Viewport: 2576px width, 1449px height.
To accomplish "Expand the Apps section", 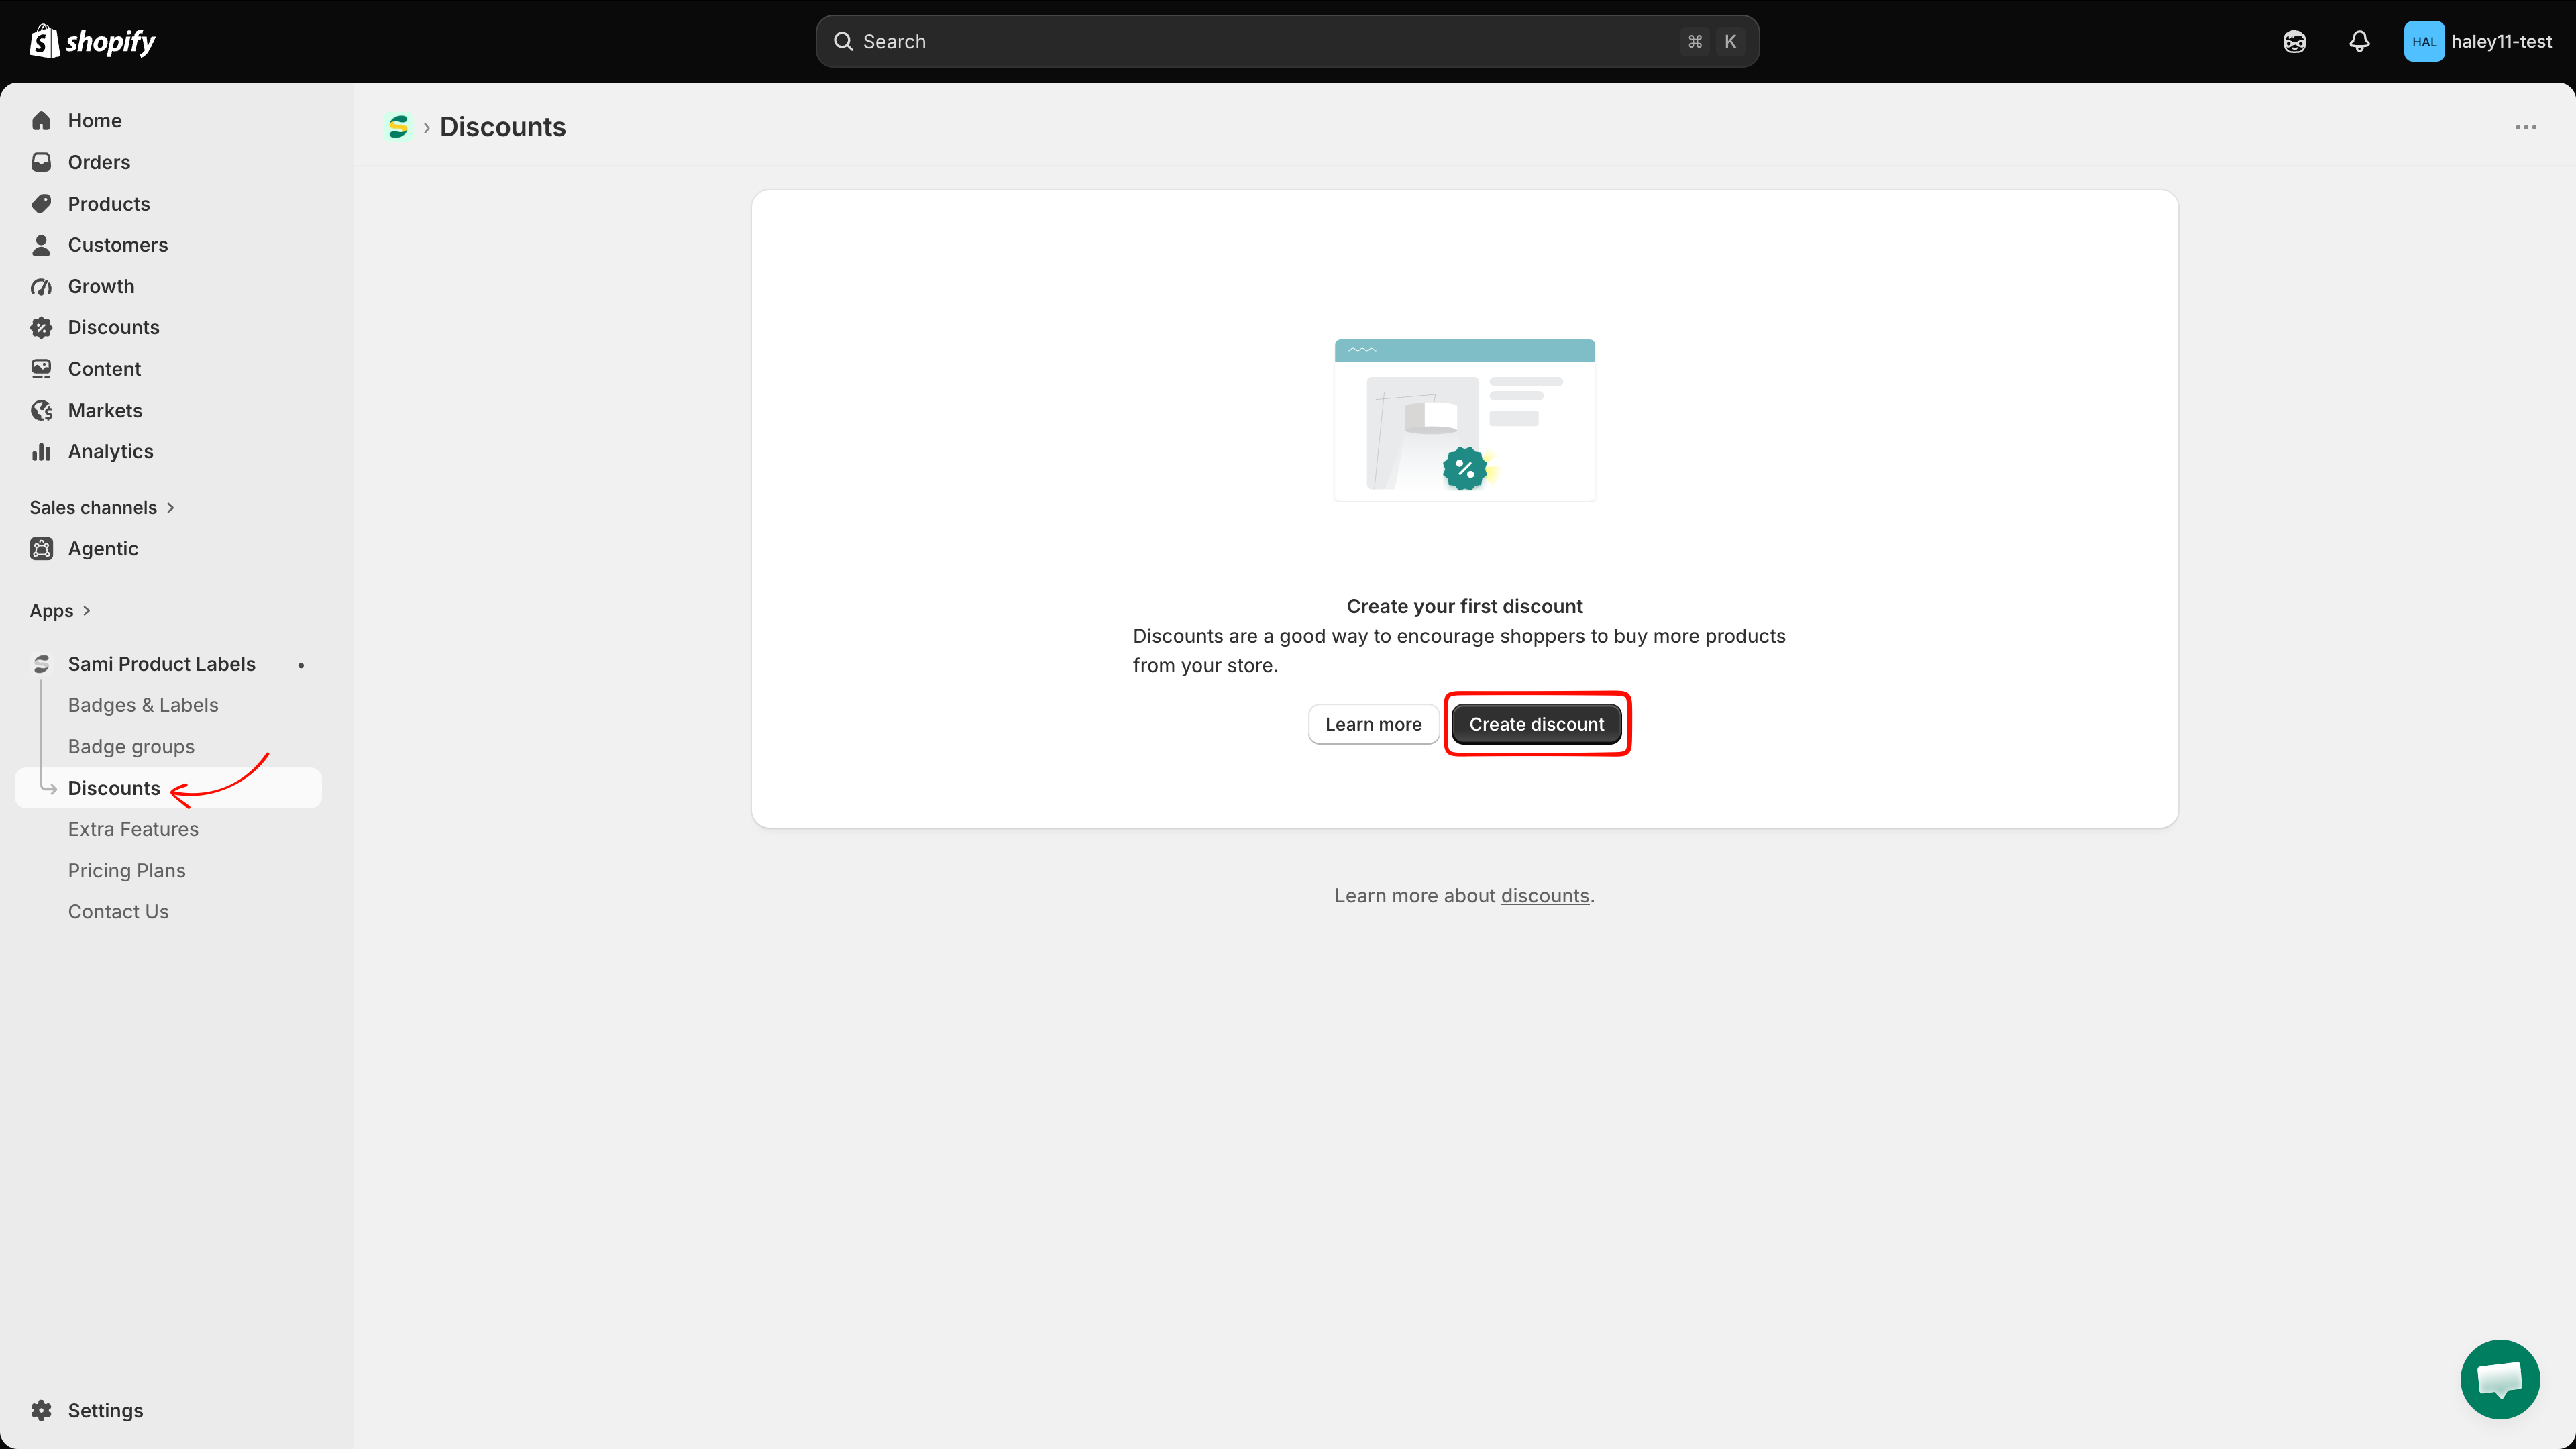I will (x=60, y=611).
